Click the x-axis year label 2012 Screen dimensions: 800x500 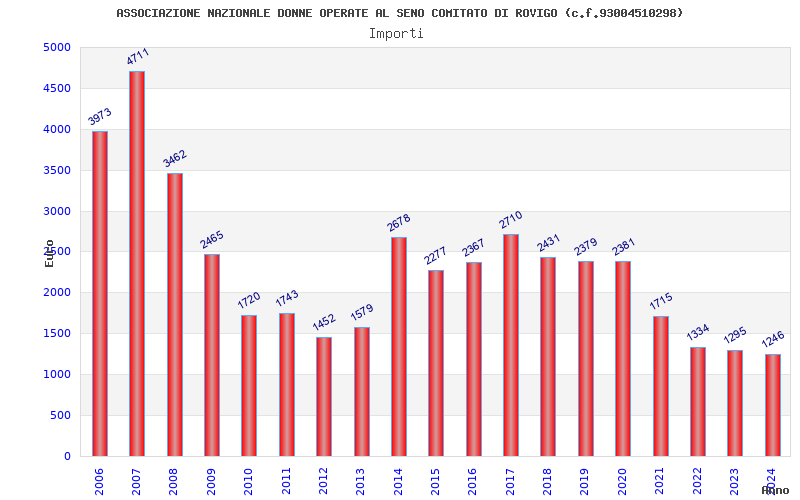click(323, 481)
